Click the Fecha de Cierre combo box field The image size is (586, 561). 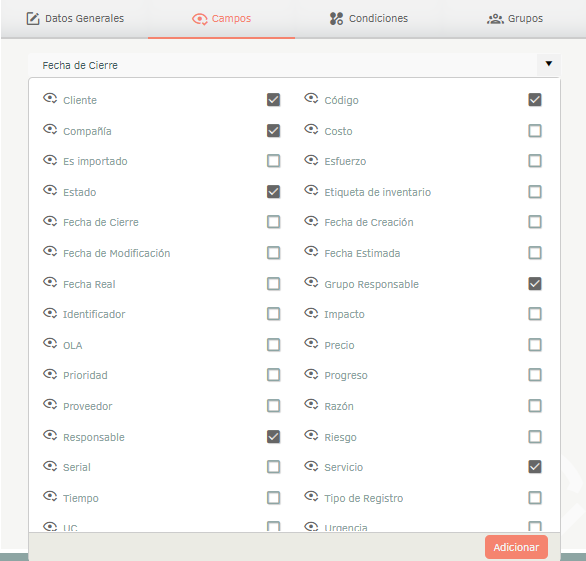(294, 65)
